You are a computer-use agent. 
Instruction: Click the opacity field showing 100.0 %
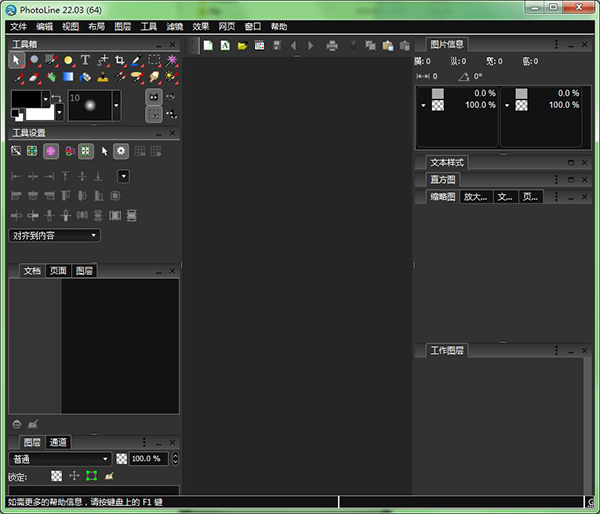(149, 459)
